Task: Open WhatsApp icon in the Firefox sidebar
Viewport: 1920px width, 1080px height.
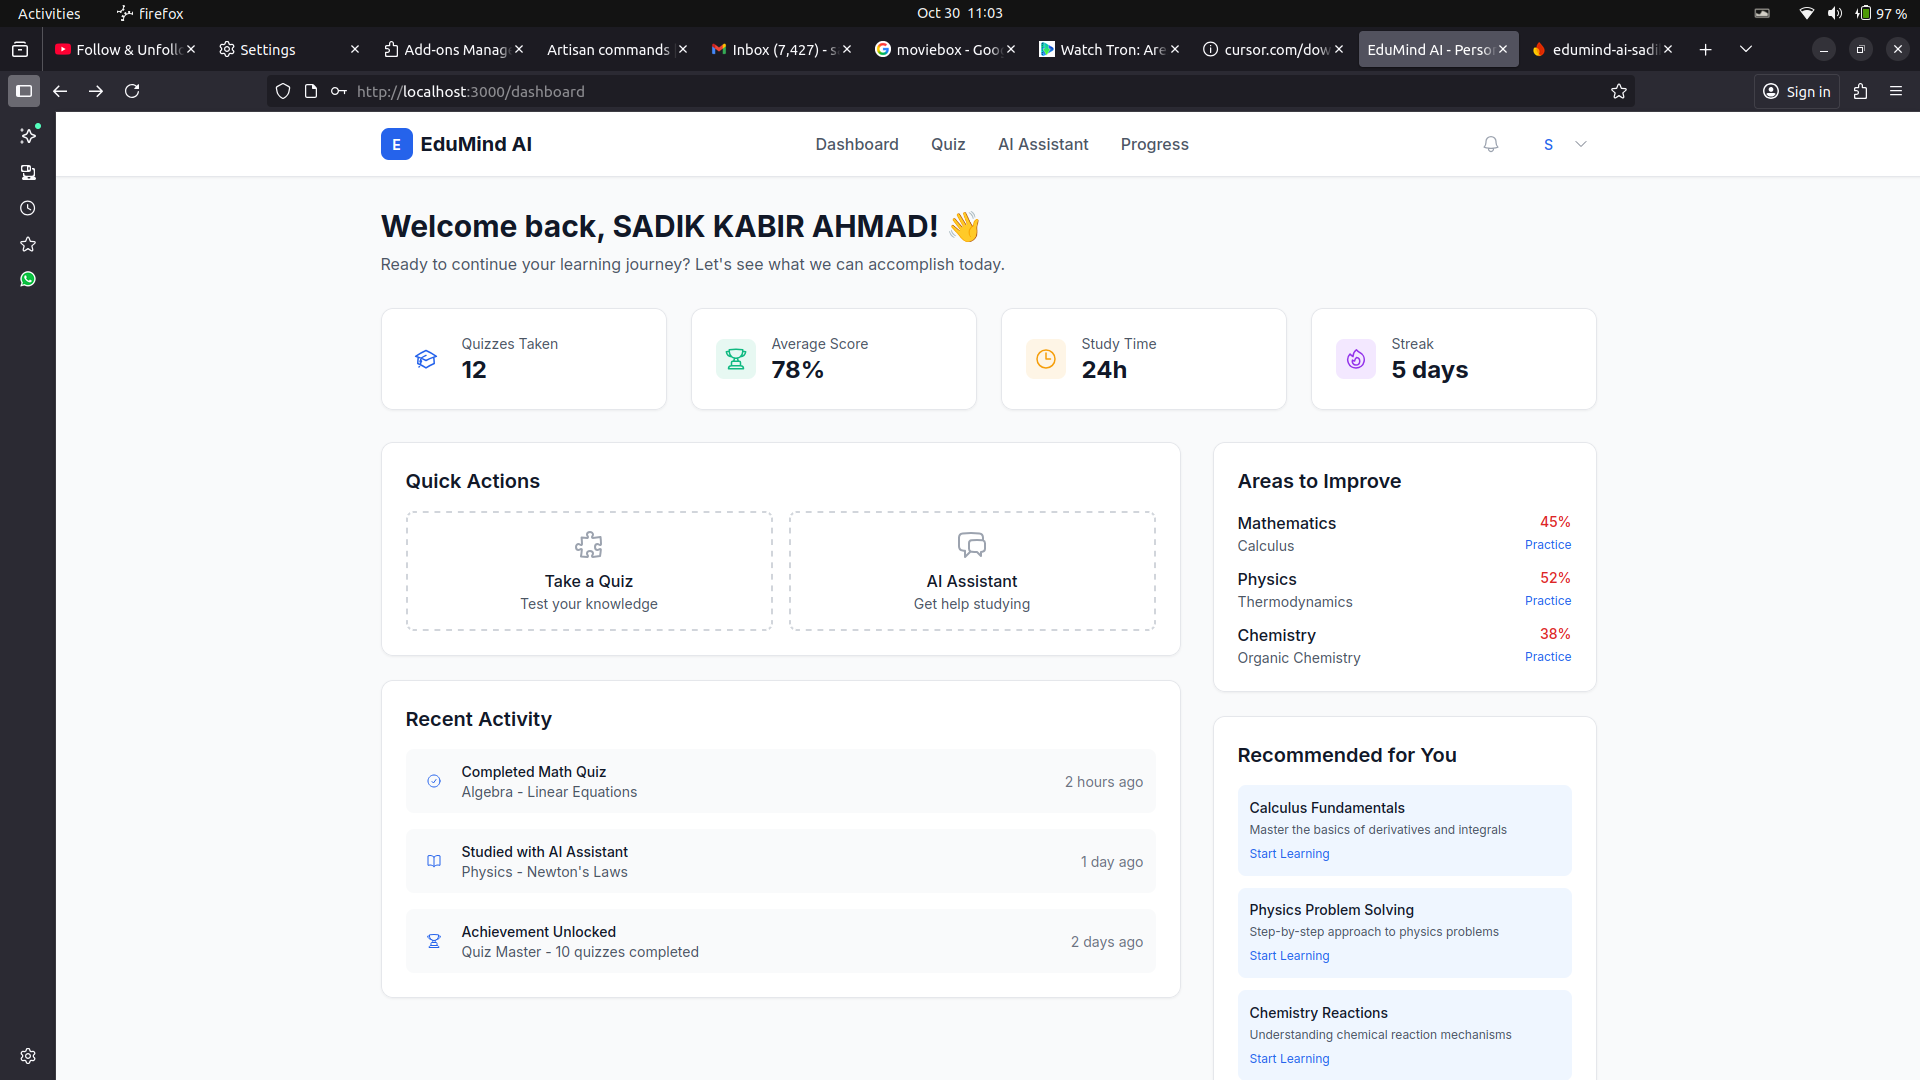Action: (28, 279)
